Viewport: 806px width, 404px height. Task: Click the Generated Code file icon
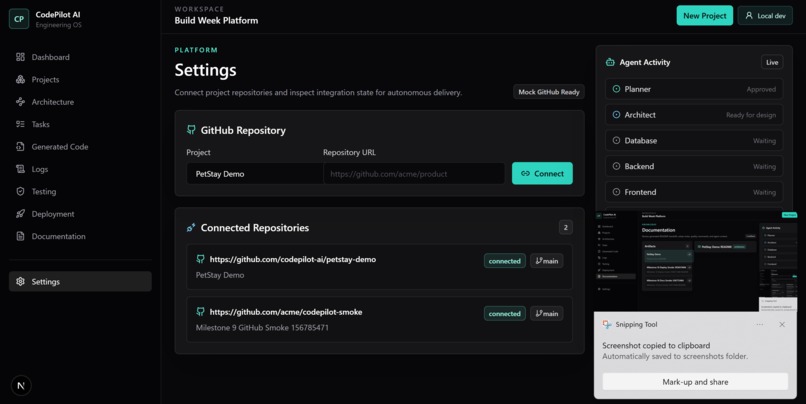[x=21, y=146]
